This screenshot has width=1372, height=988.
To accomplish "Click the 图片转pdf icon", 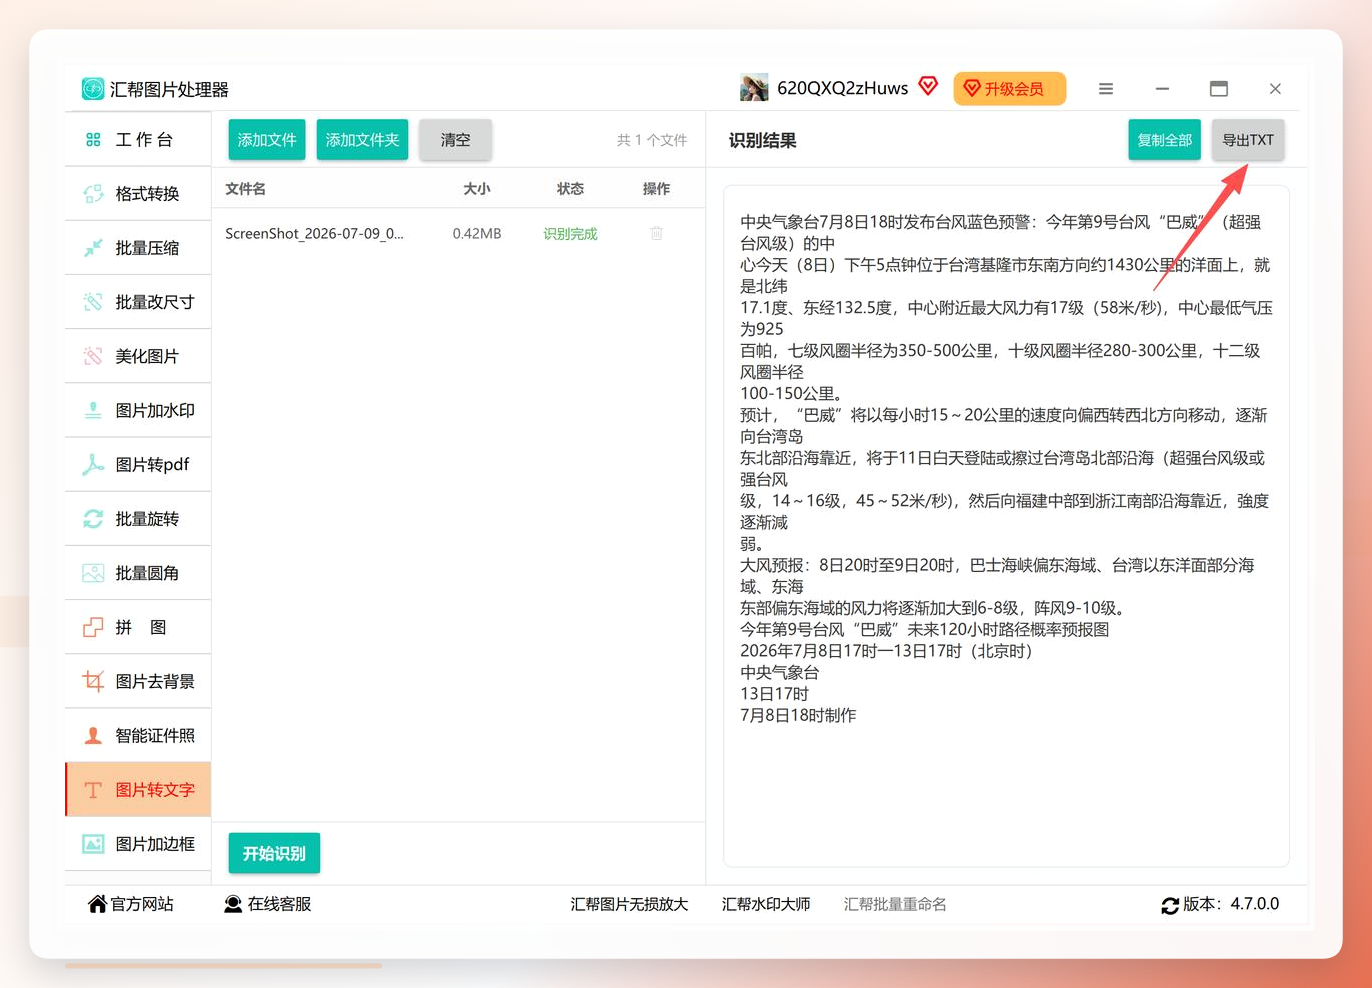I will pos(93,464).
